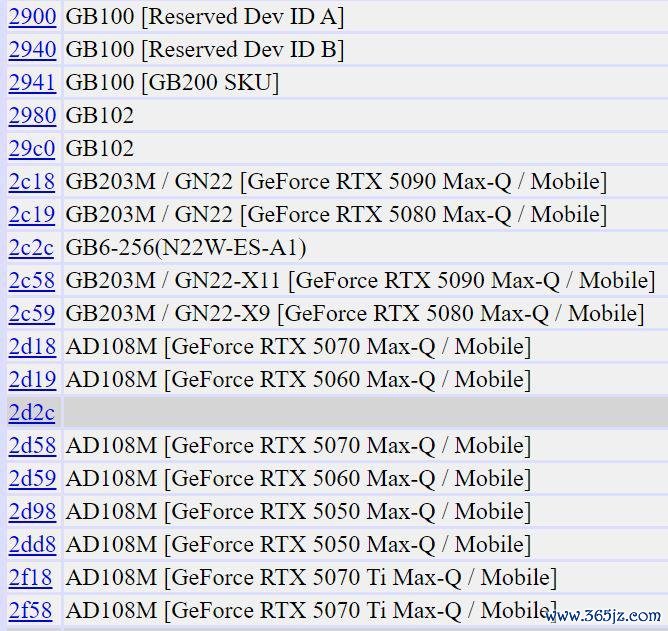Open device ID 2c18 link

click(32, 182)
